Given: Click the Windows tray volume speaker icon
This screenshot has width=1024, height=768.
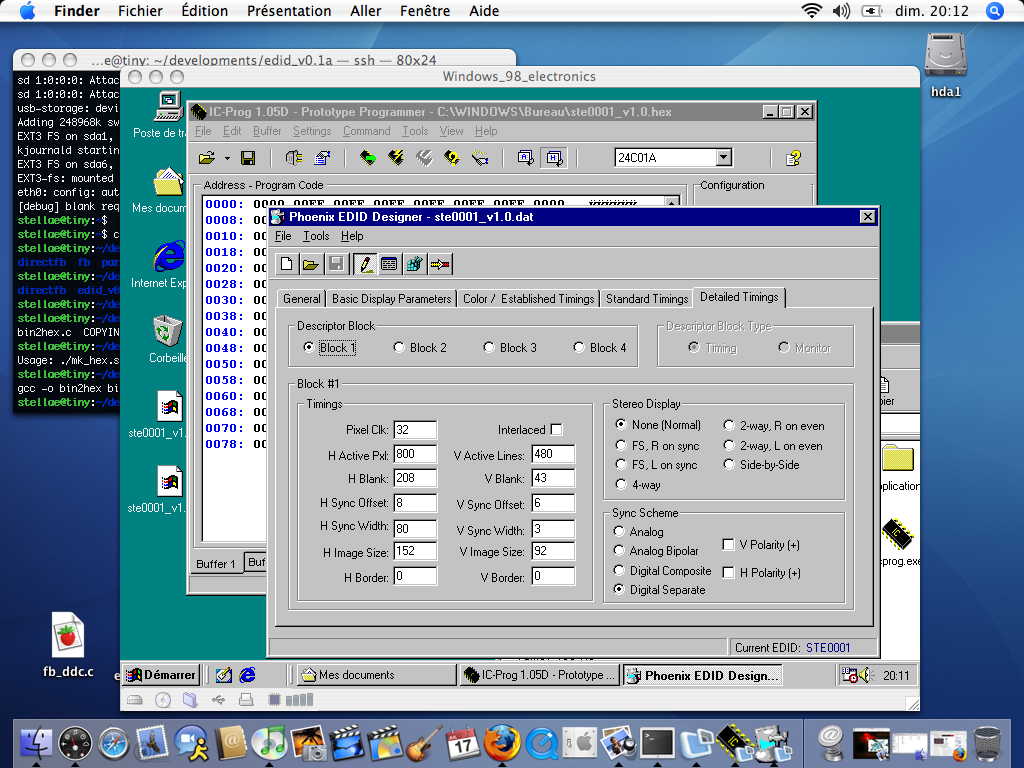Looking at the screenshot, I should 867,675.
